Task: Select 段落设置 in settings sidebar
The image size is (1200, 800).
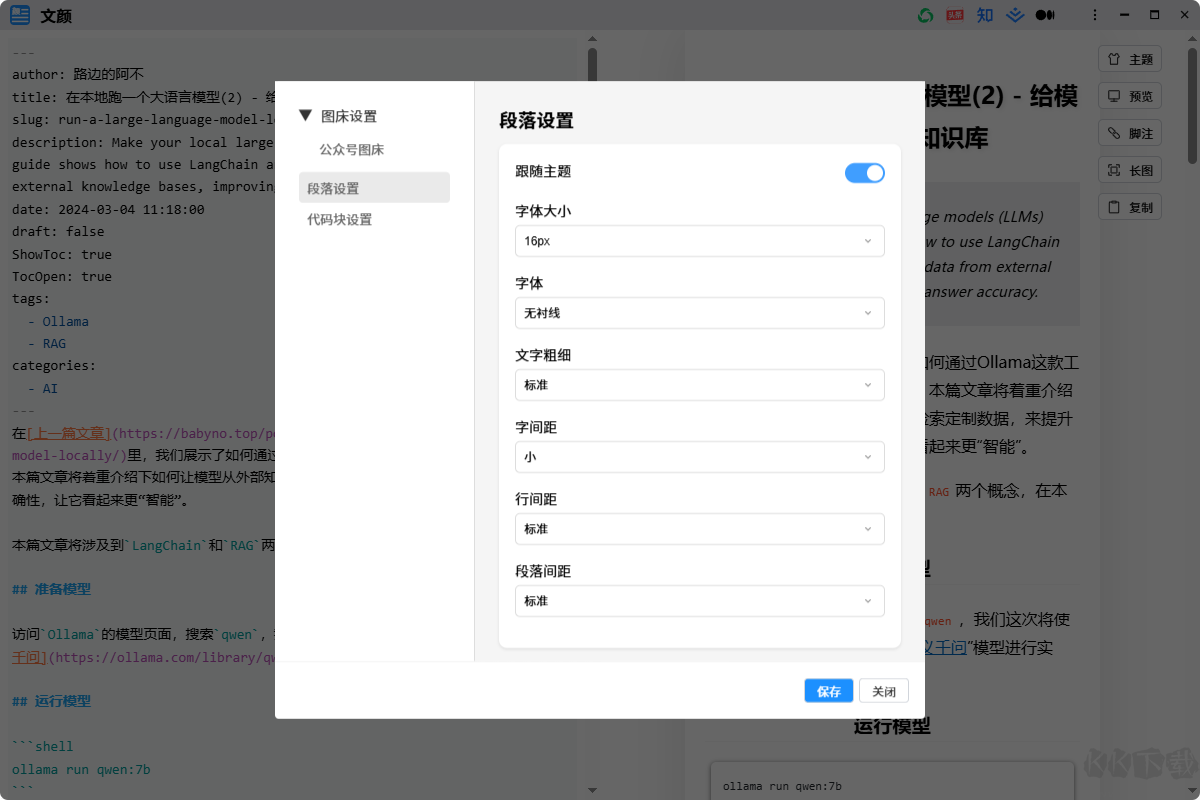Action: point(374,188)
